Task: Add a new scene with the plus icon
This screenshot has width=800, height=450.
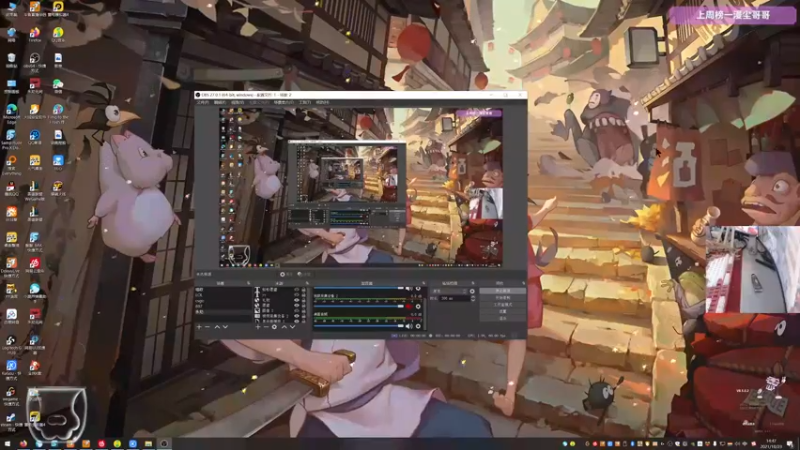Action: coord(199,327)
